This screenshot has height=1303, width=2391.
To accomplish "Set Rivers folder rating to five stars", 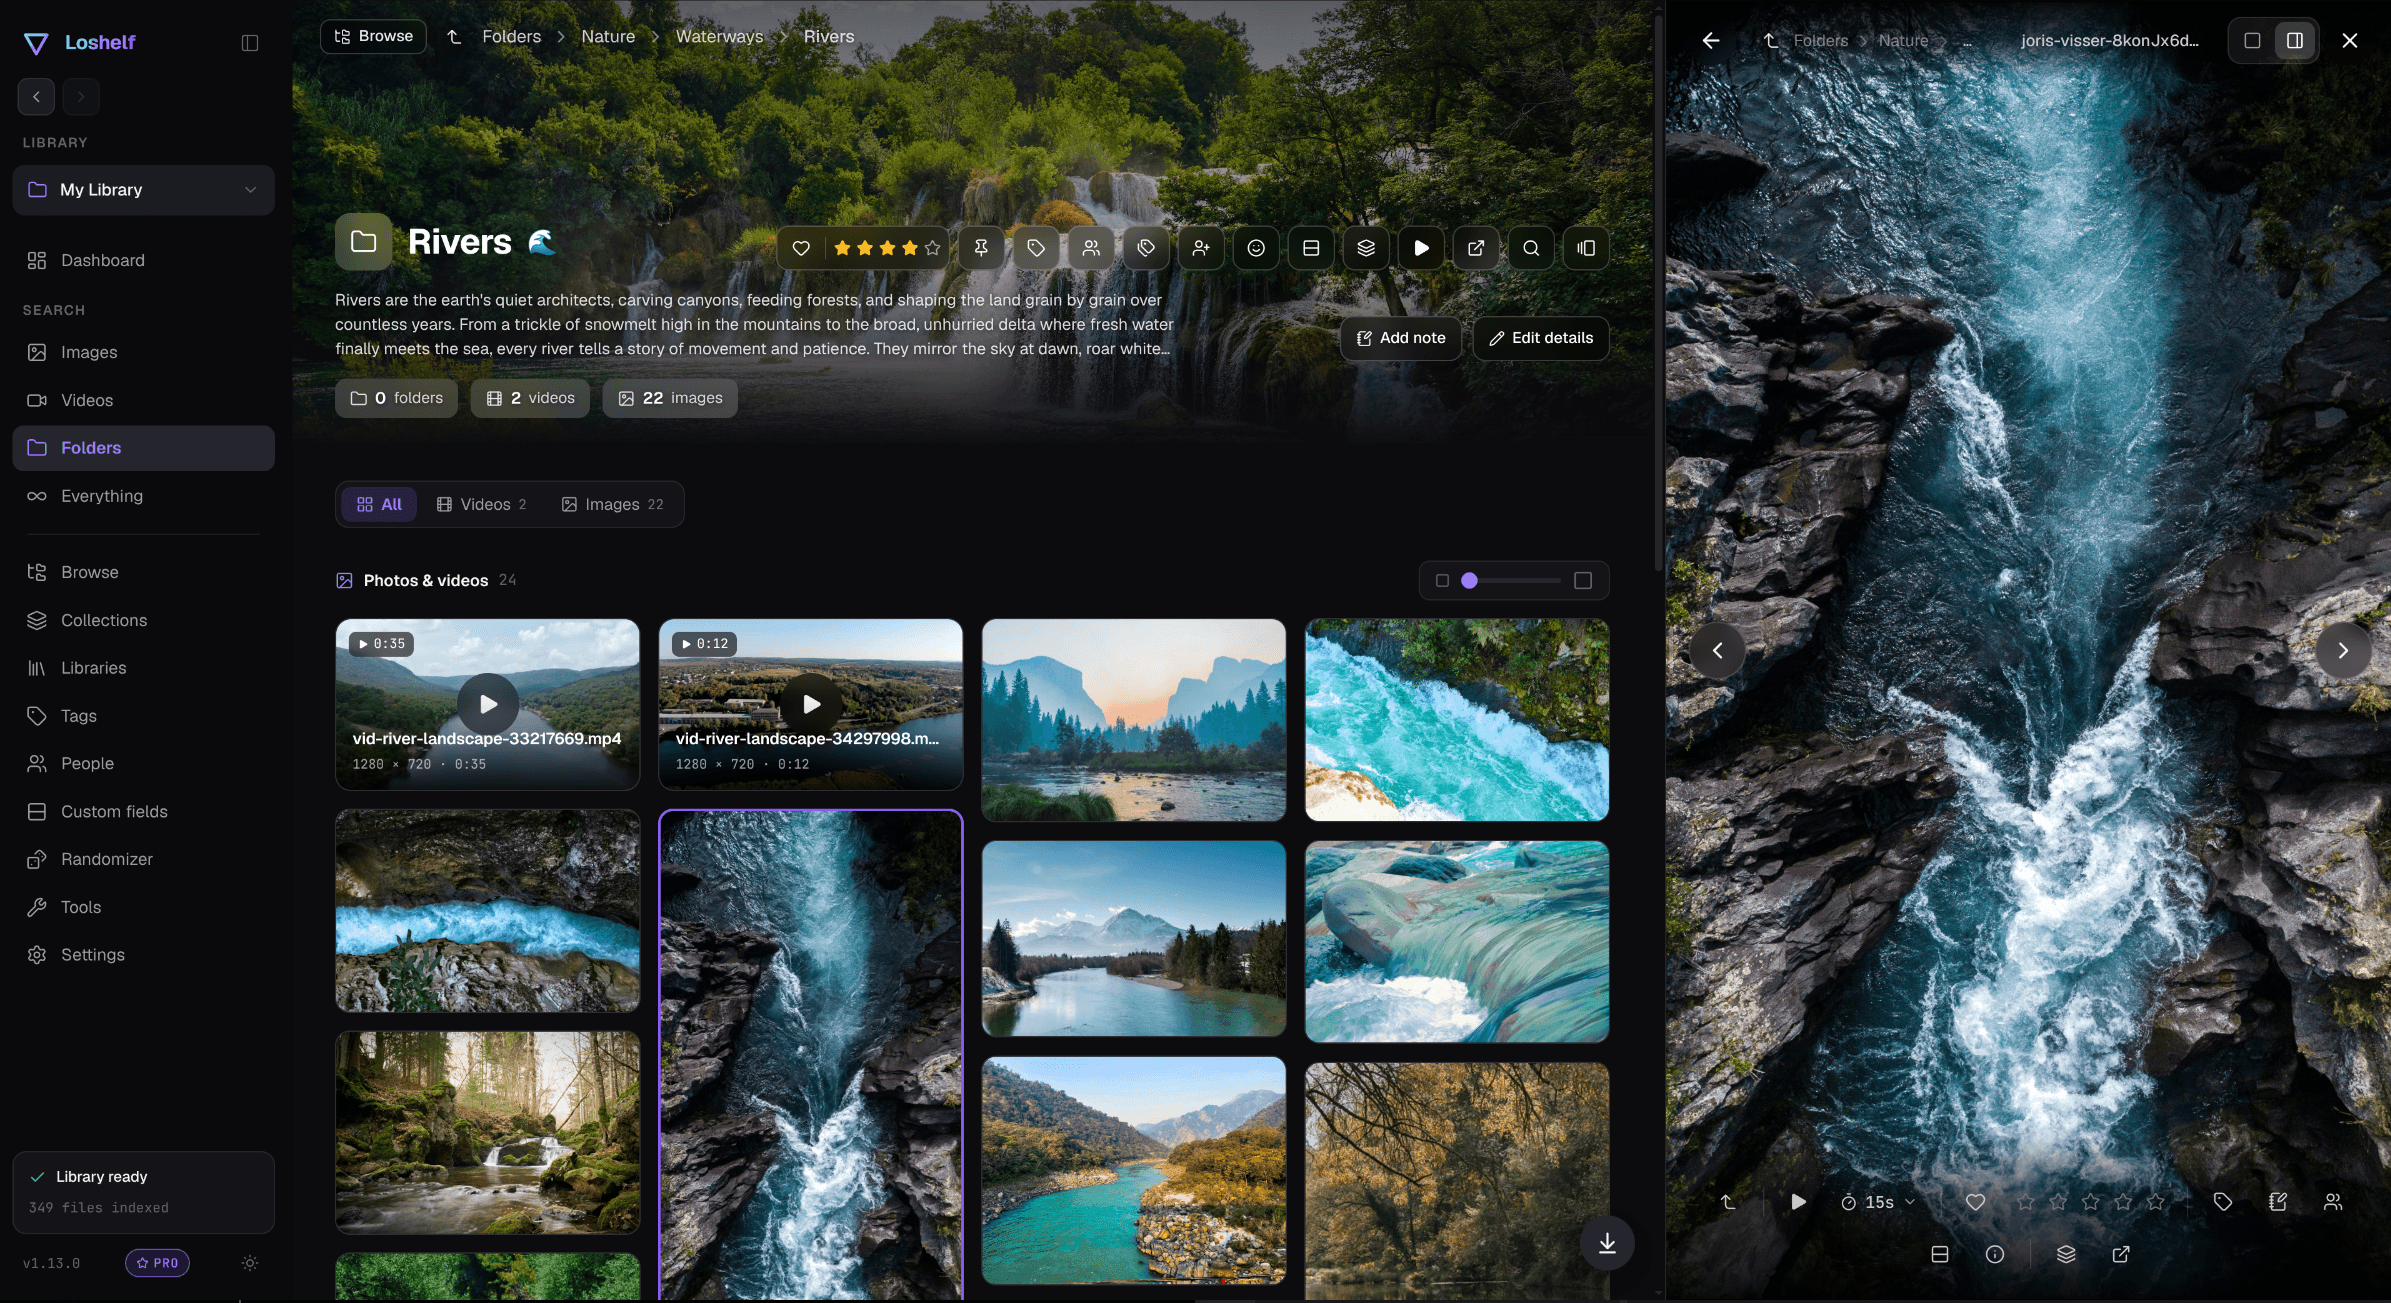I will tap(932, 248).
